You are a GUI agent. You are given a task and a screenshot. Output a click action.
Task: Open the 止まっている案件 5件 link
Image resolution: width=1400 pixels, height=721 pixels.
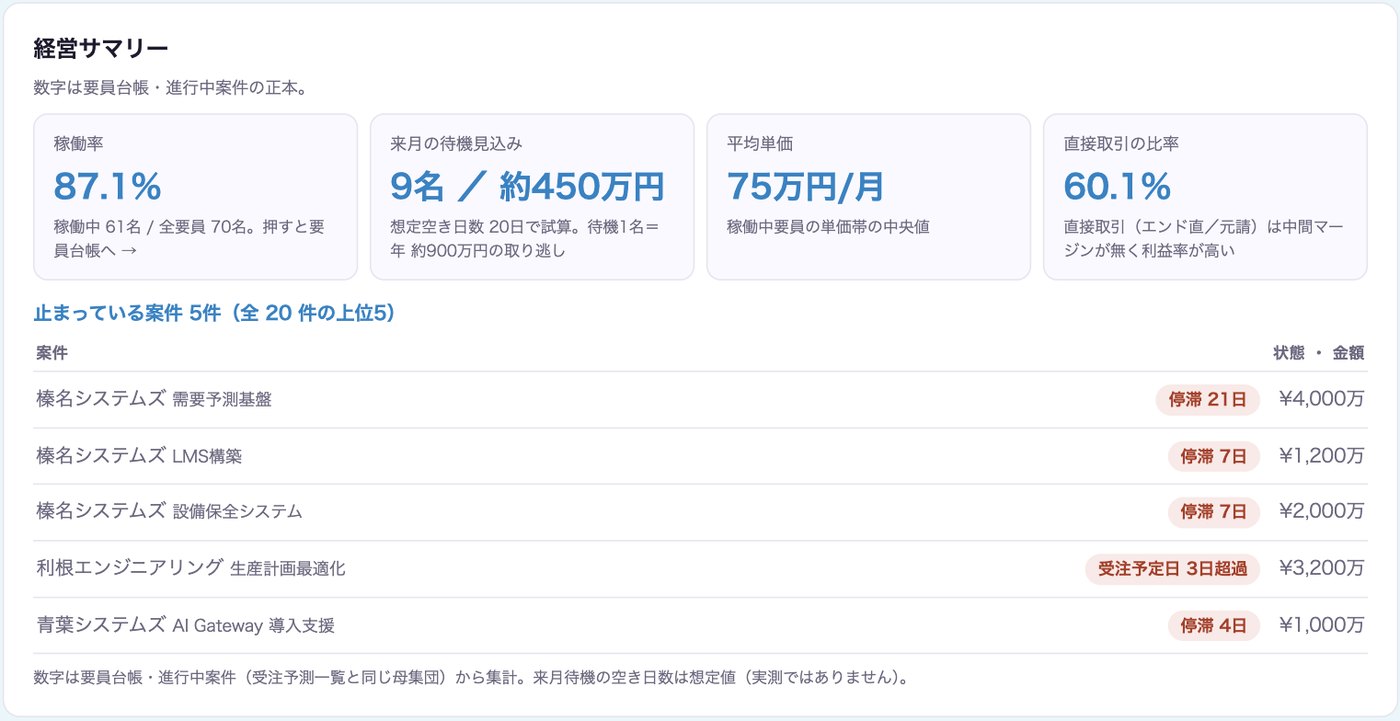(215, 313)
